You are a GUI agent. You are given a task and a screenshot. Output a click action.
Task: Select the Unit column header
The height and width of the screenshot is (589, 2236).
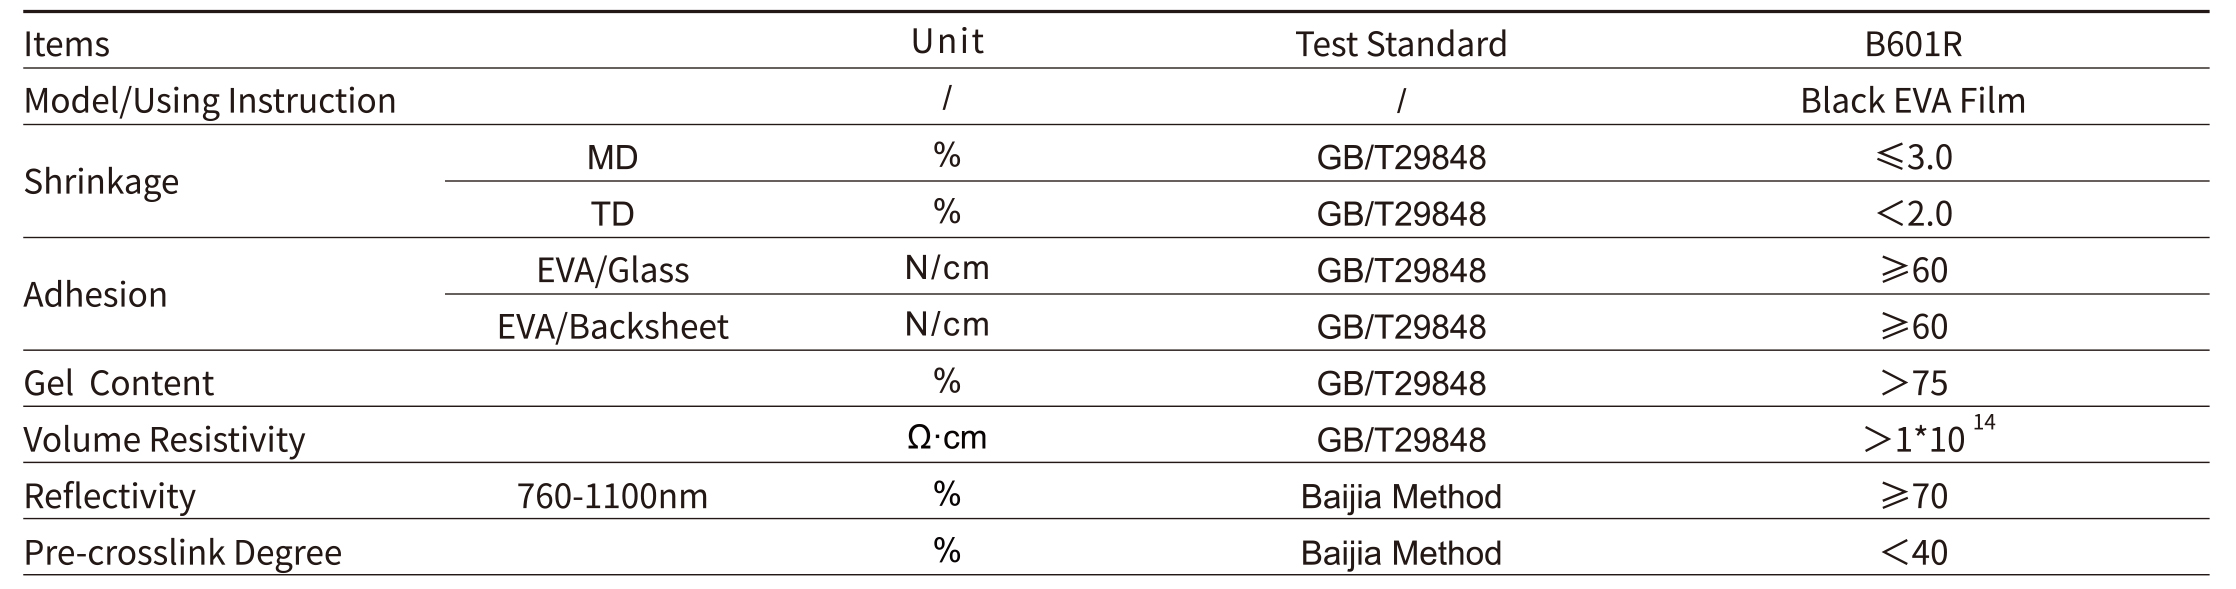coord(947,41)
